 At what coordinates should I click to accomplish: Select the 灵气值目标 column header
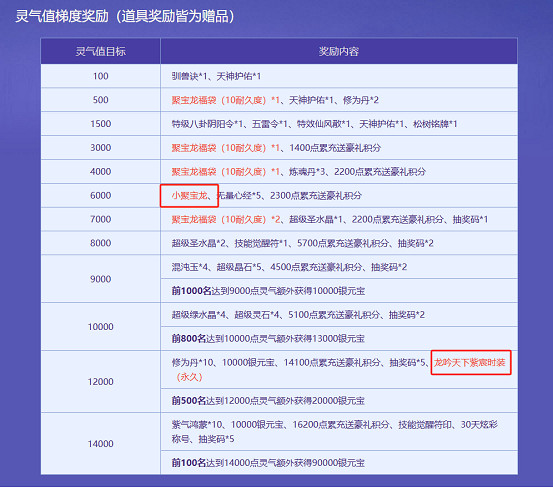click(101, 51)
